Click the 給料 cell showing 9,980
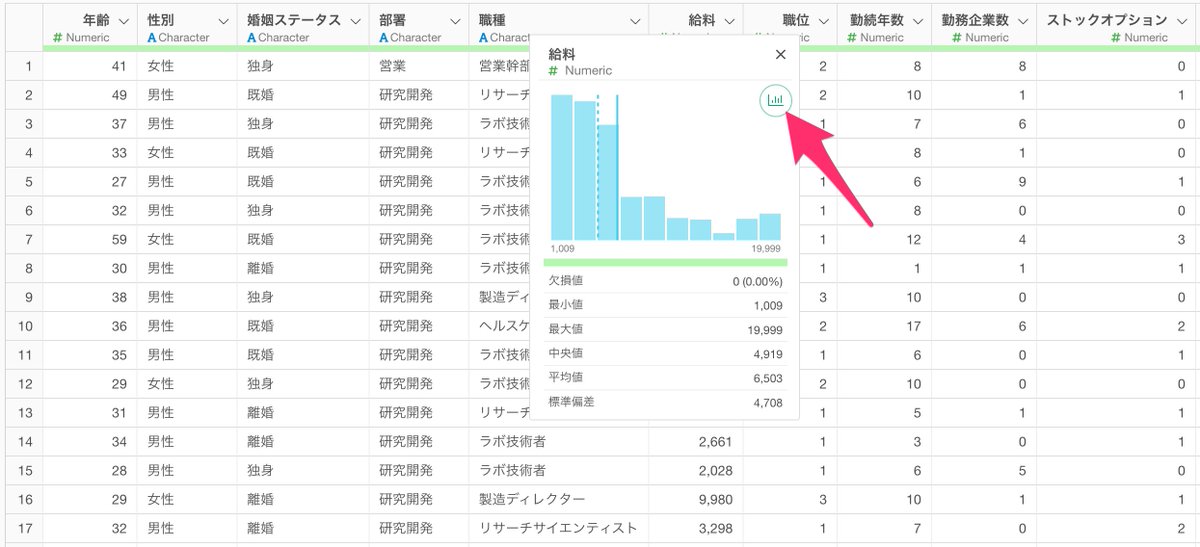The width and height of the screenshot is (1200, 547). point(696,499)
